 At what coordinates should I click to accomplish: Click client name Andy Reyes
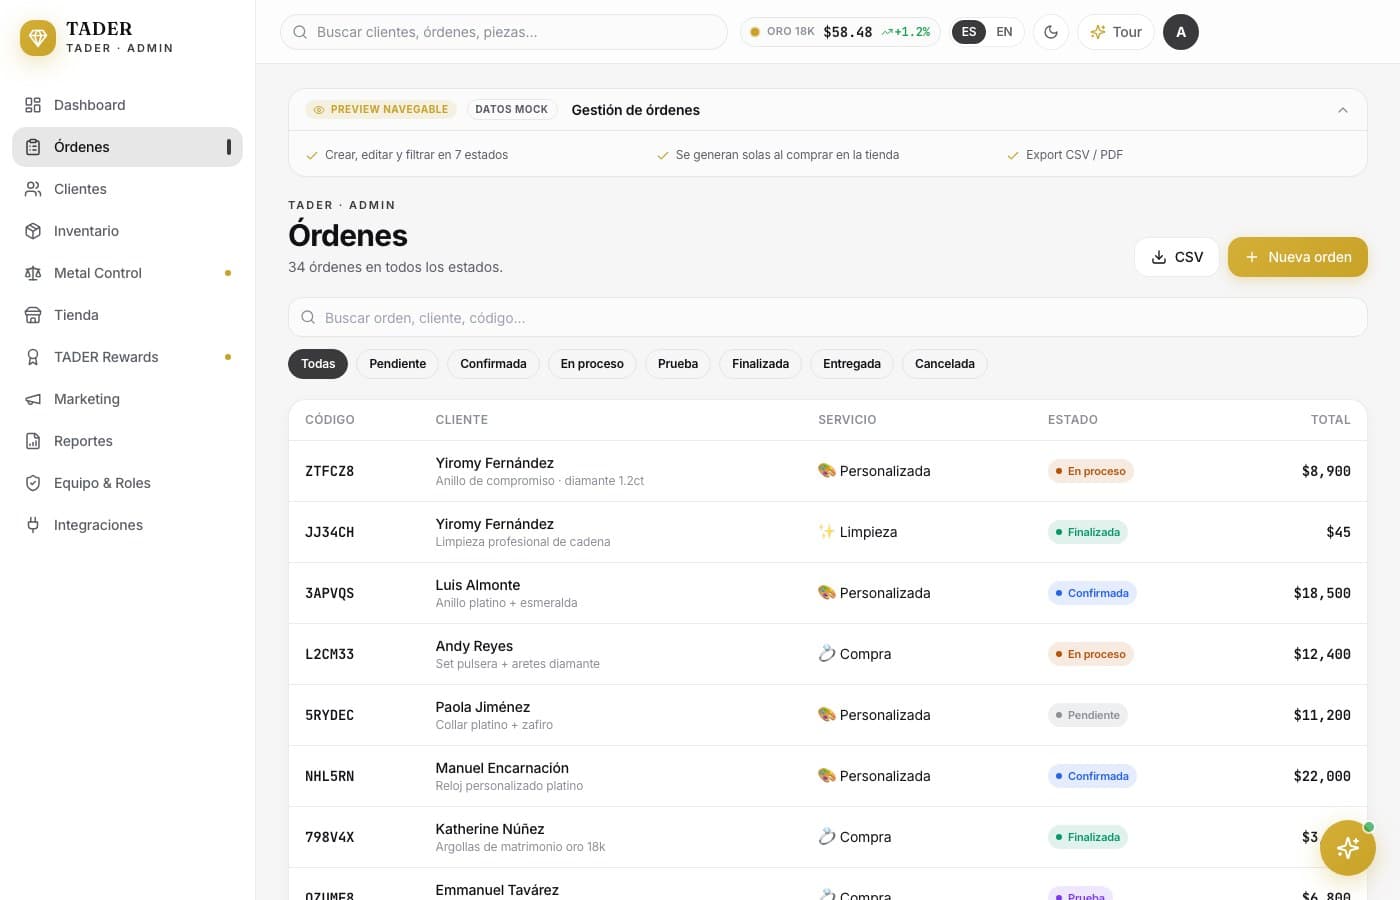pyautogui.click(x=474, y=646)
